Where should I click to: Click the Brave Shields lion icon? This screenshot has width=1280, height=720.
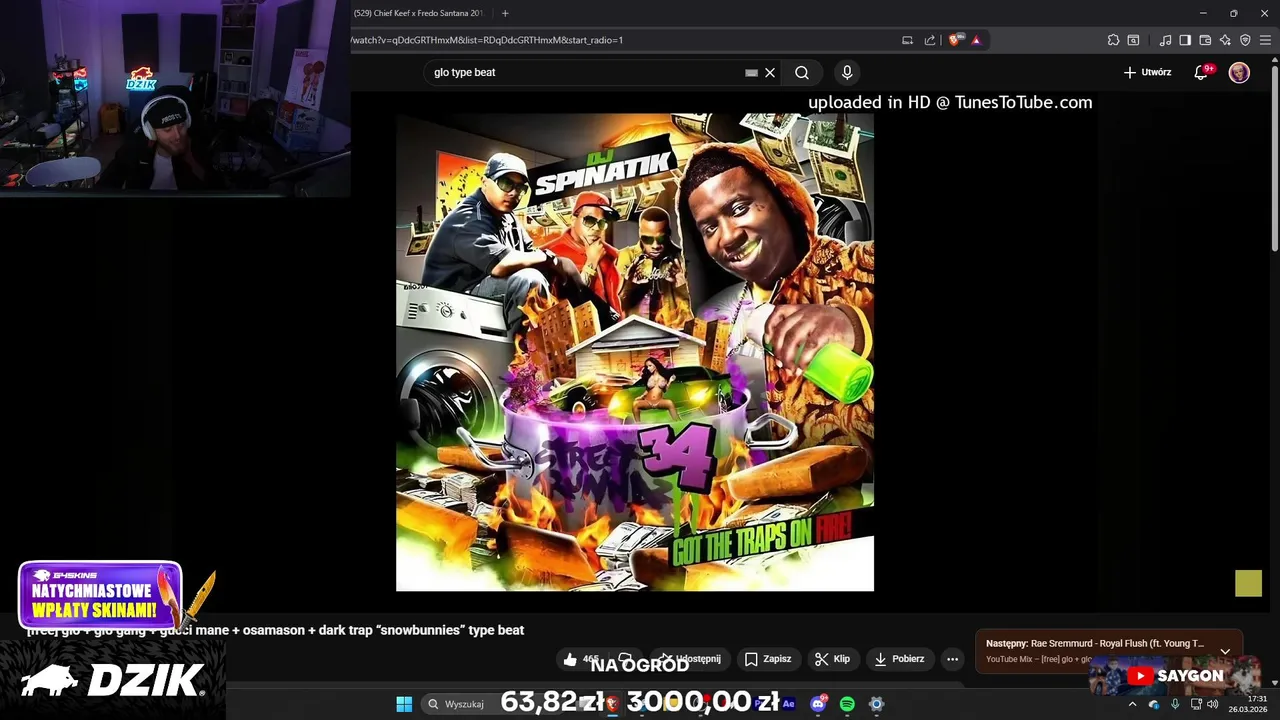(x=954, y=40)
